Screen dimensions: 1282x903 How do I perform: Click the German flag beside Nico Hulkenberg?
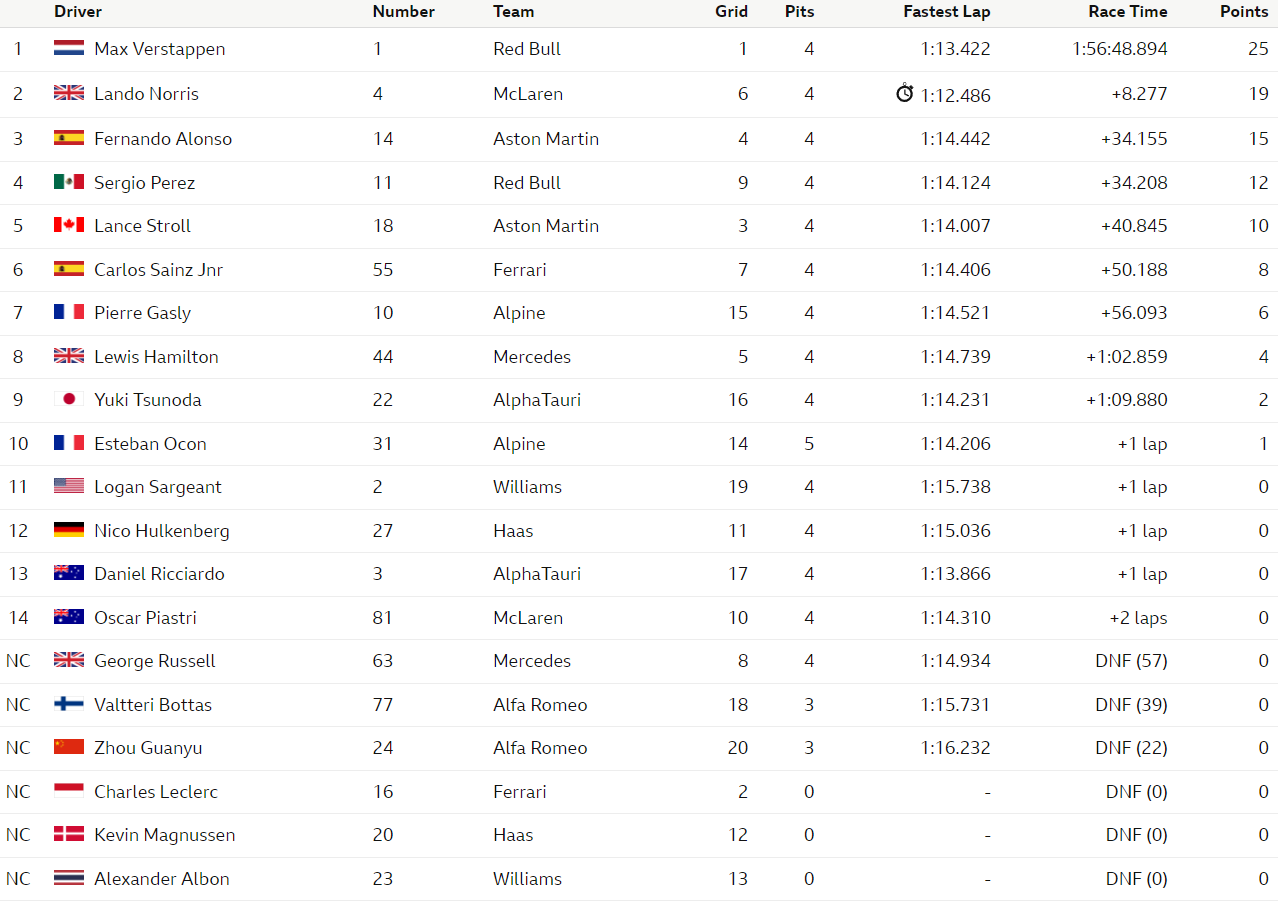click(x=69, y=531)
